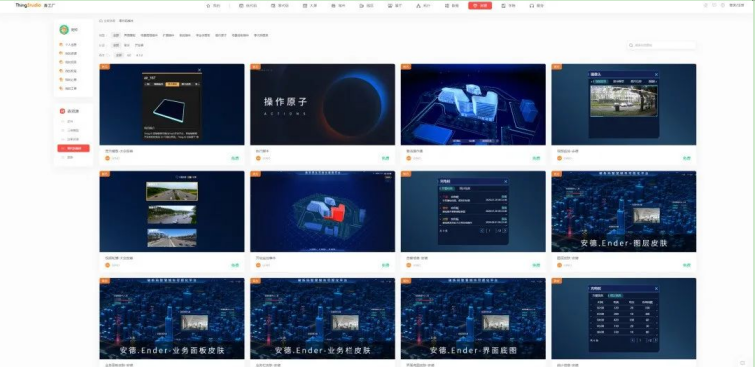
Task: Open the 安德.Ender-界面底图 card
Action: [473, 318]
